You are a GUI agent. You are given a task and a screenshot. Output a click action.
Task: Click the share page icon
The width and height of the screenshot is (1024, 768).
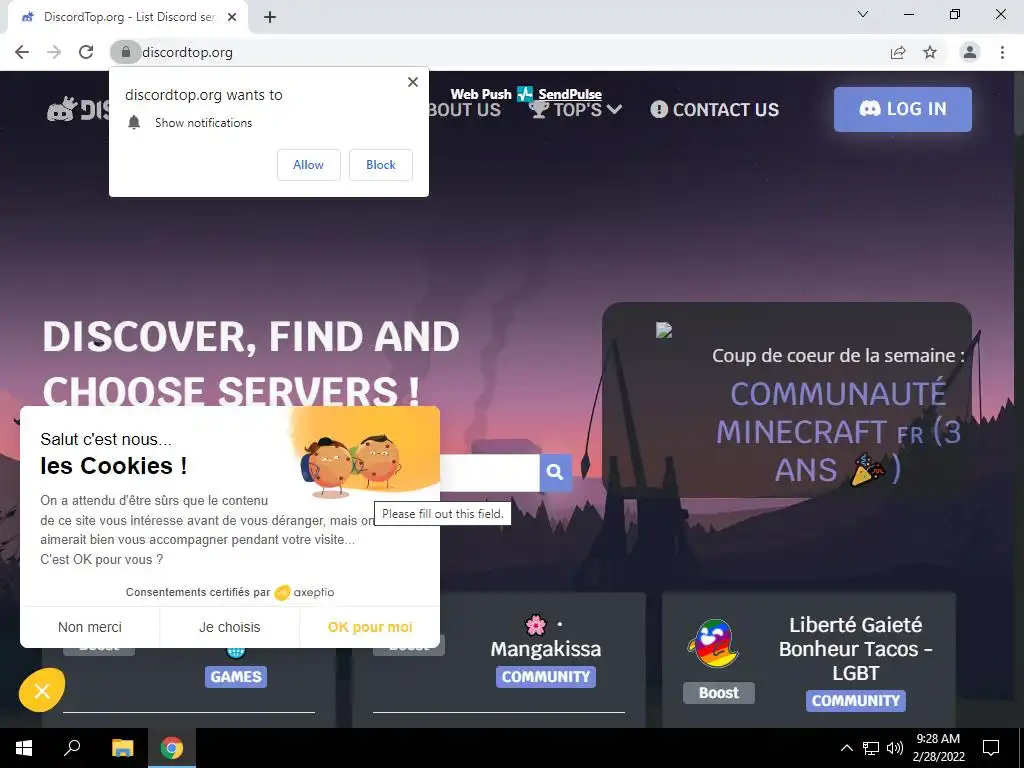pos(898,52)
